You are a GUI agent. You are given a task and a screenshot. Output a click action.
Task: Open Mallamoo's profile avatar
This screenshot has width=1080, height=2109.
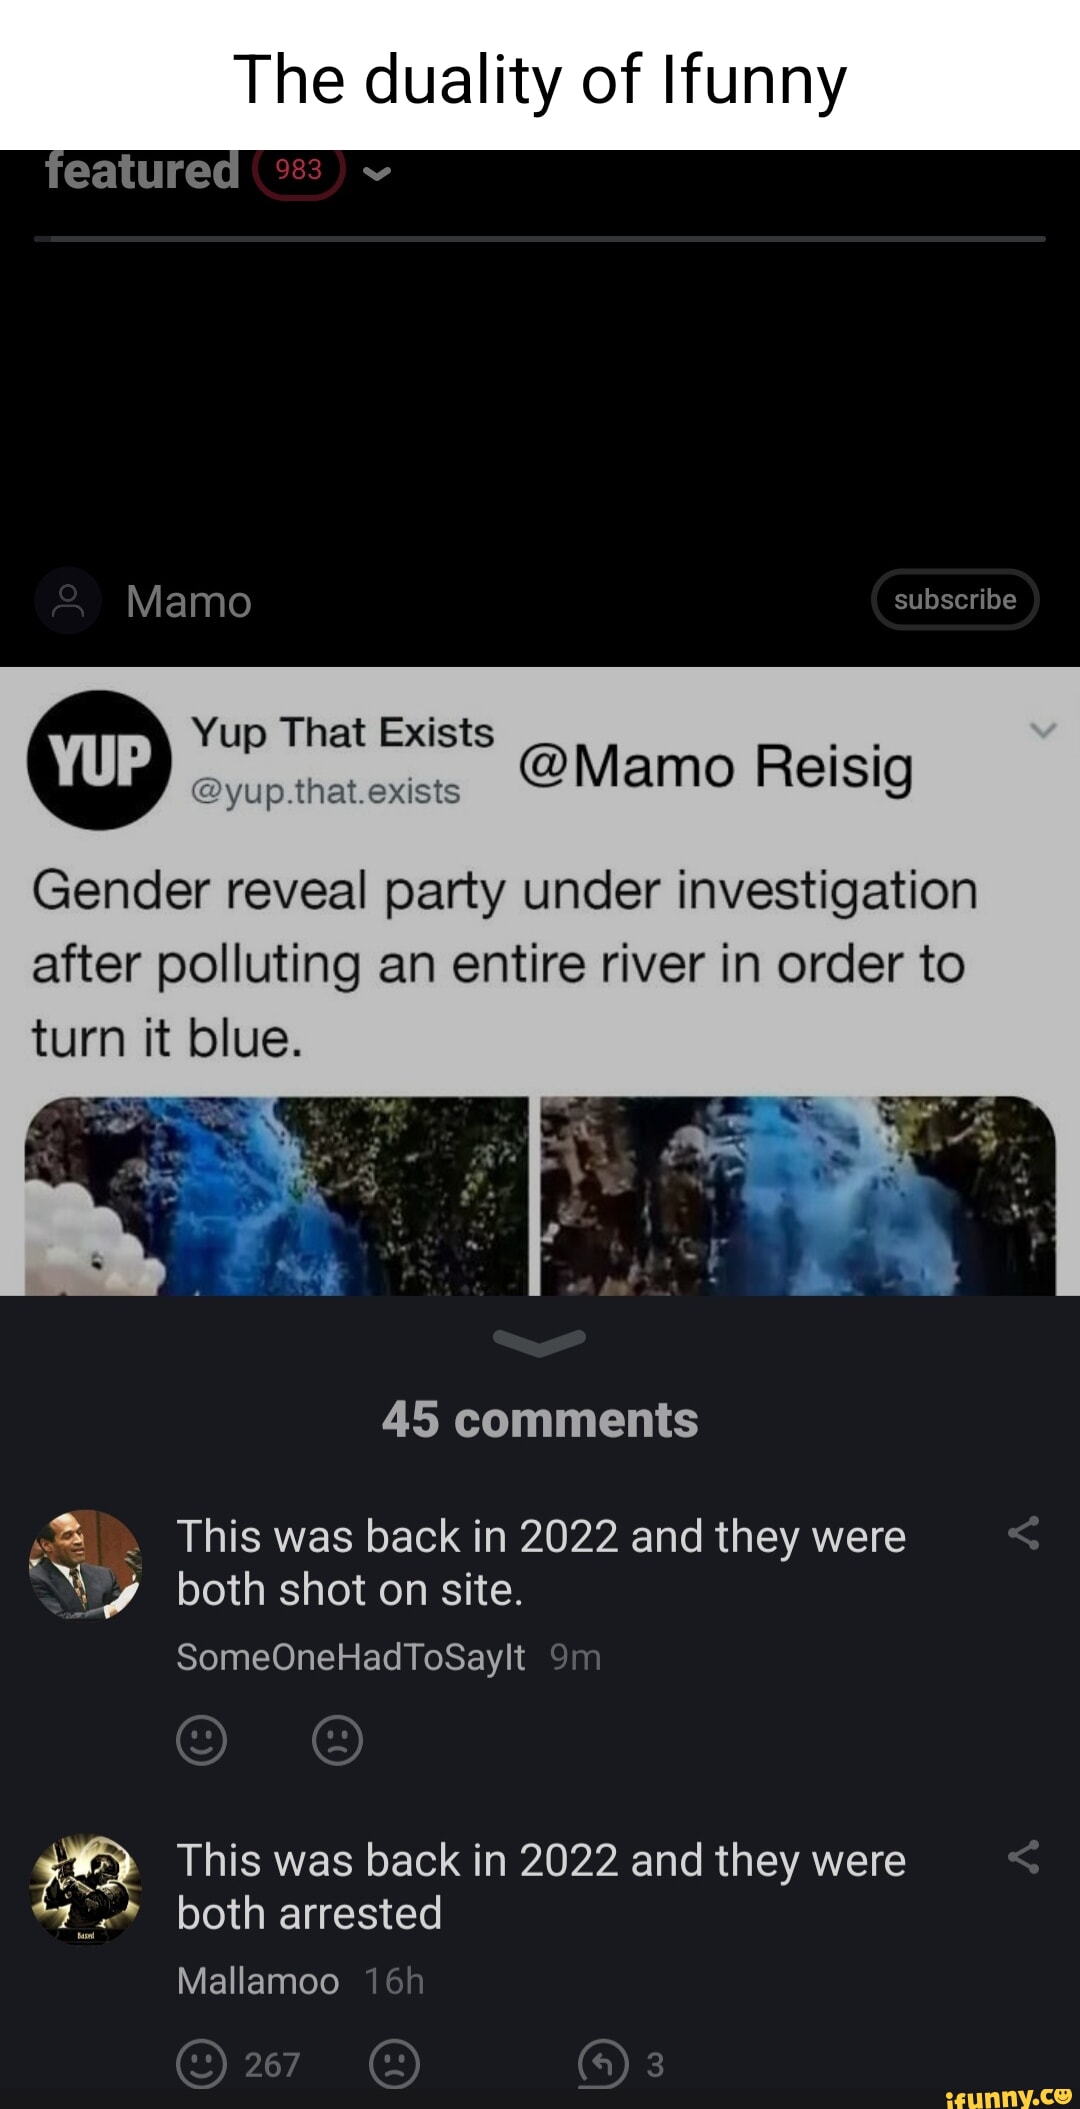click(x=85, y=1889)
